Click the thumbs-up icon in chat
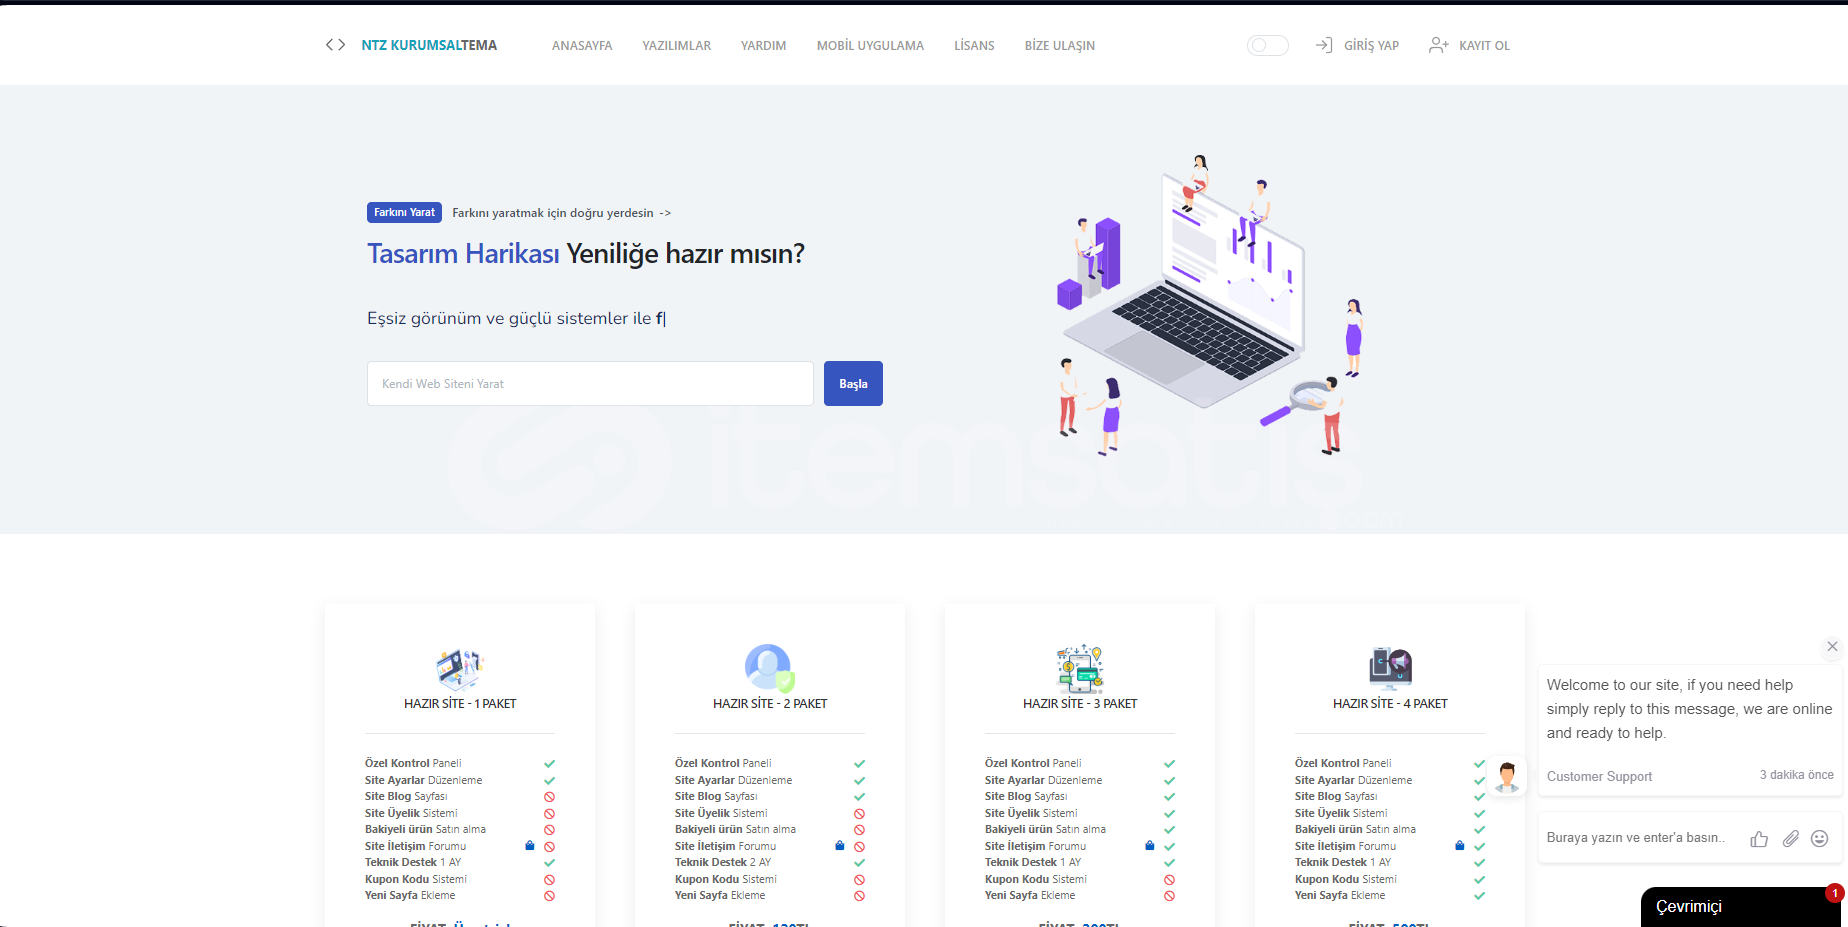This screenshot has width=1848, height=927. [x=1759, y=839]
